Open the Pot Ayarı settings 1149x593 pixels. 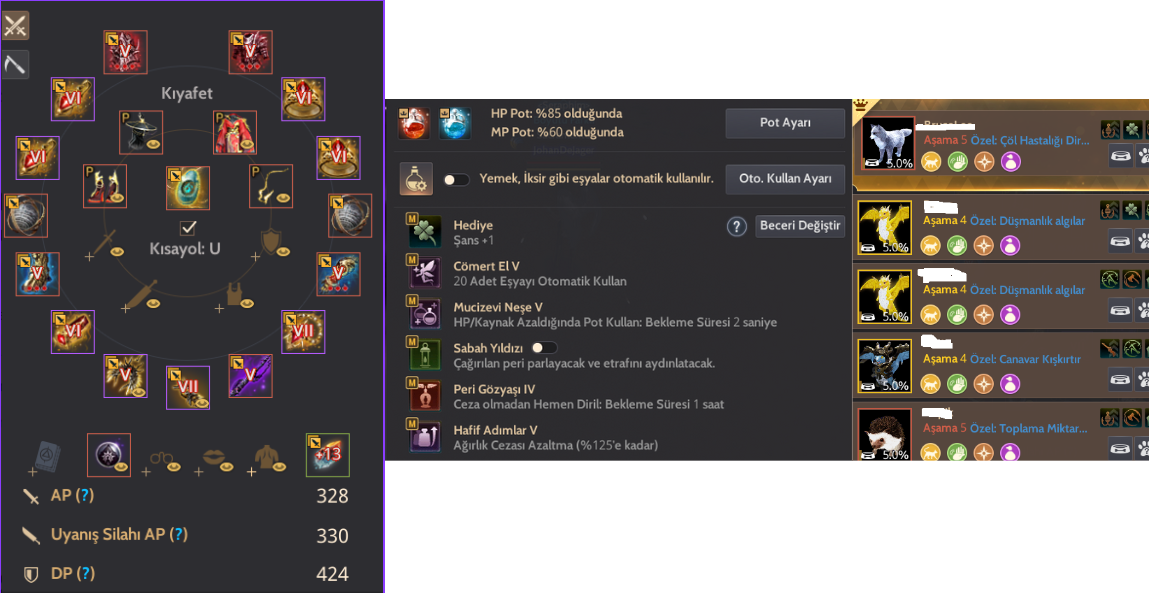[x=785, y=123]
